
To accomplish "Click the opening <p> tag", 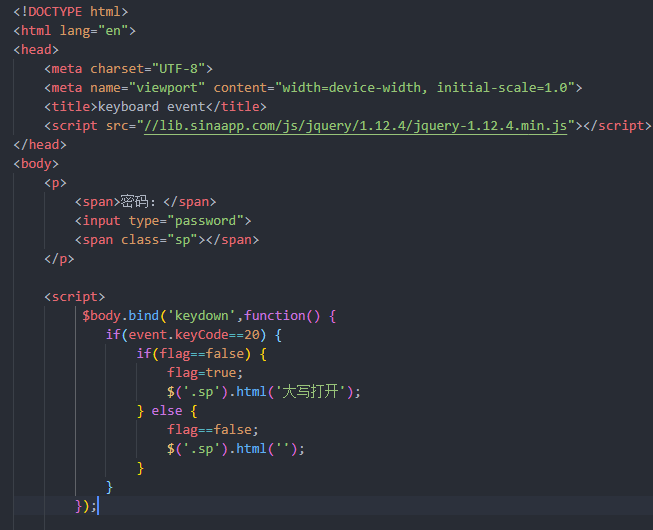I will 55,183.
